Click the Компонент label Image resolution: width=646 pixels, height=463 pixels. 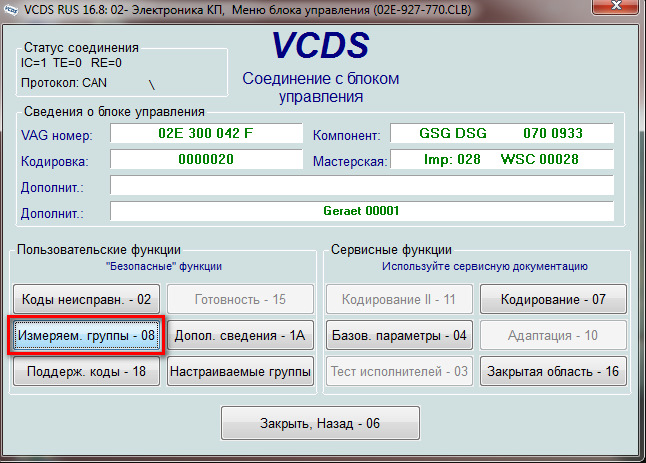pos(346,135)
